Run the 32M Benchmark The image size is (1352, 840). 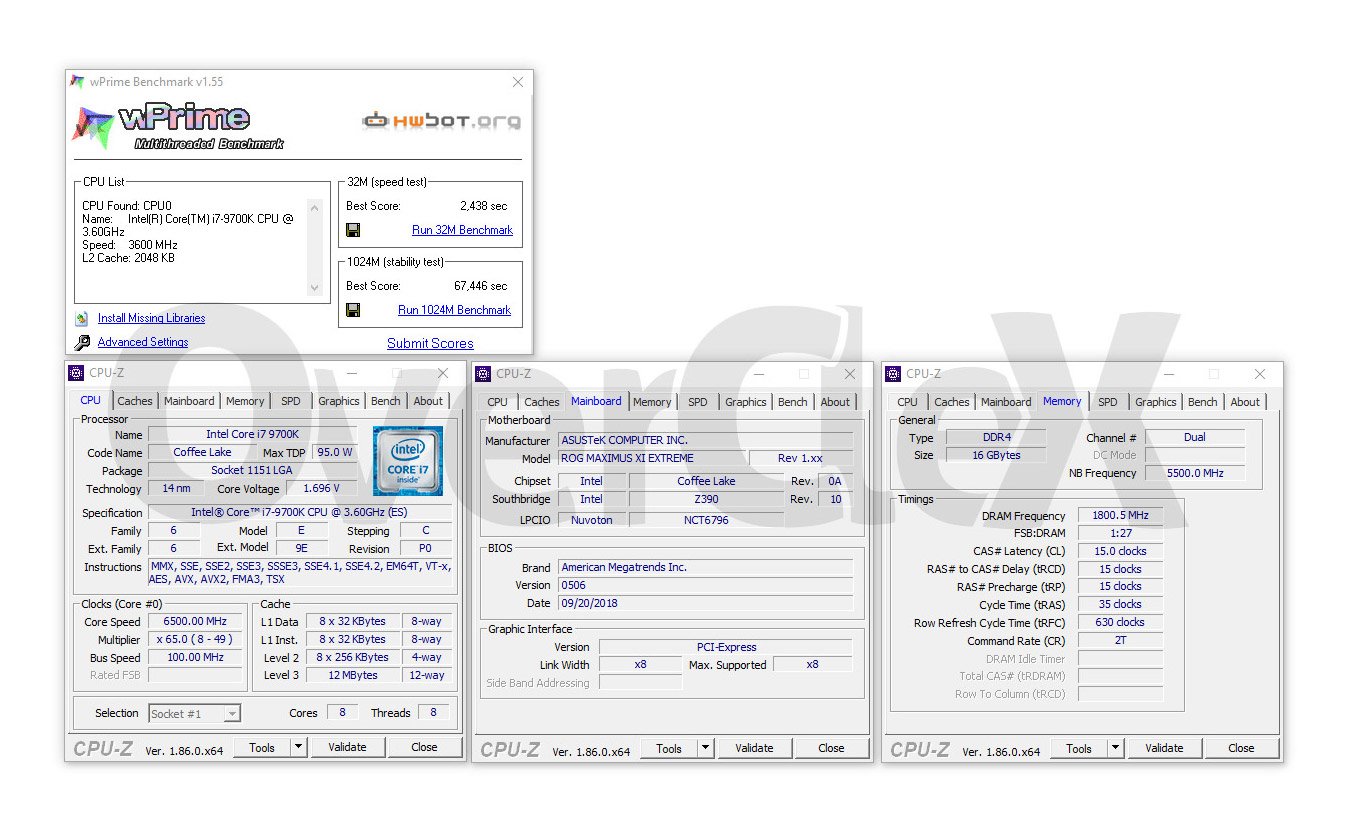[x=462, y=230]
